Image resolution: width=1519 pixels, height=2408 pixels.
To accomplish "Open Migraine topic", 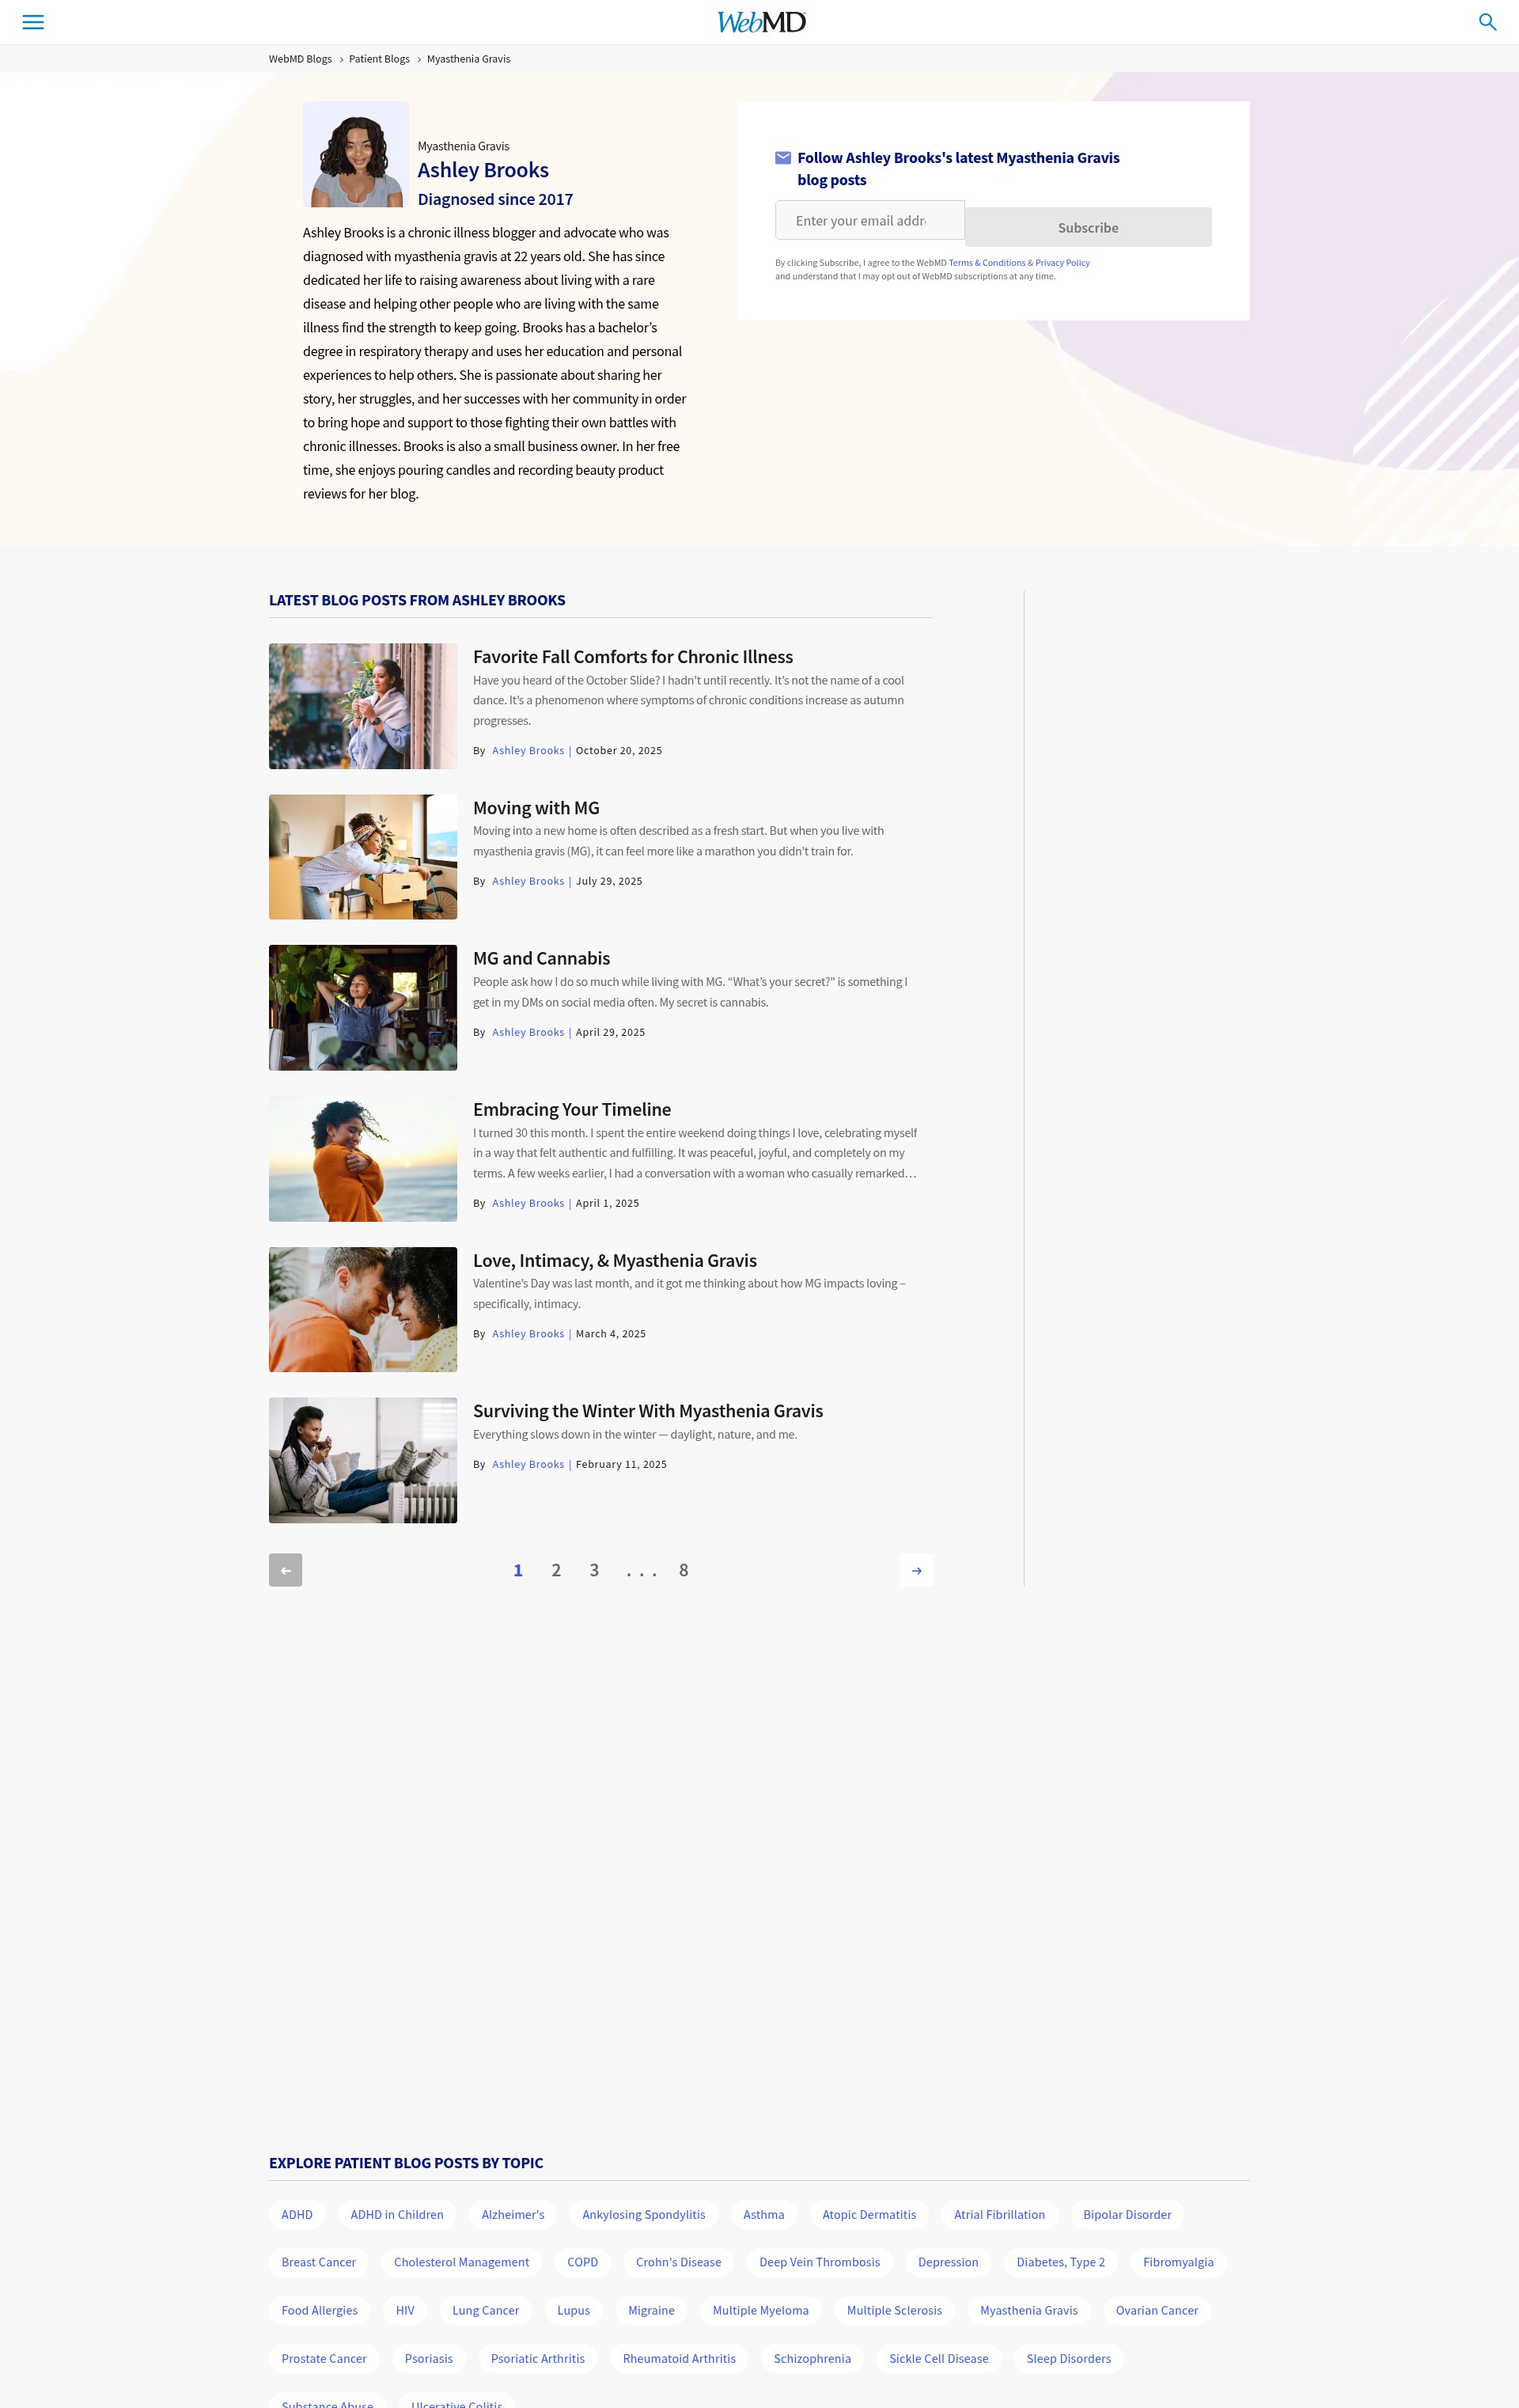I will click(651, 2310).
